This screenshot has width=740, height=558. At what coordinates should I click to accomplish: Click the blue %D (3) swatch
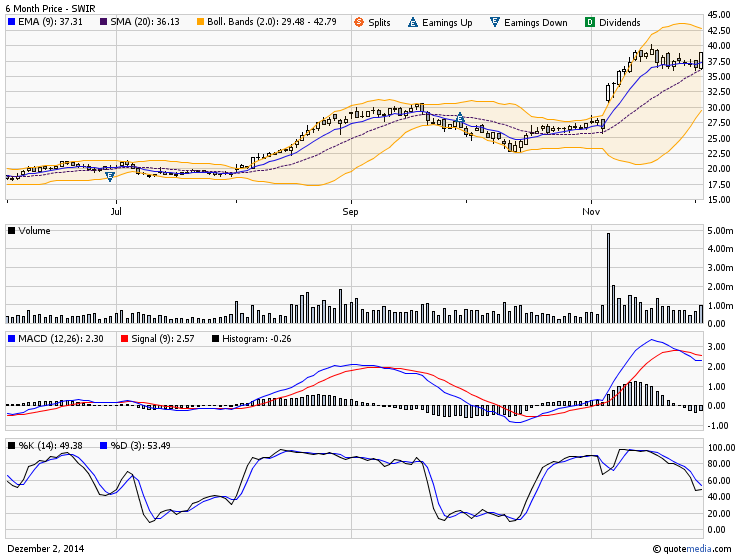pyautogui.click(x=103, y=445)
